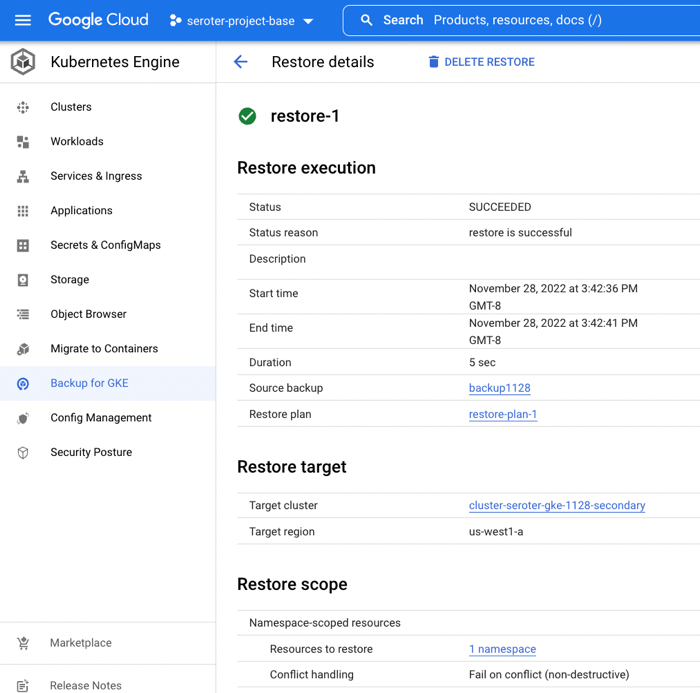Click the Services & Ingress icon
The width and height of the screenshot is (700, 693).
23,176
